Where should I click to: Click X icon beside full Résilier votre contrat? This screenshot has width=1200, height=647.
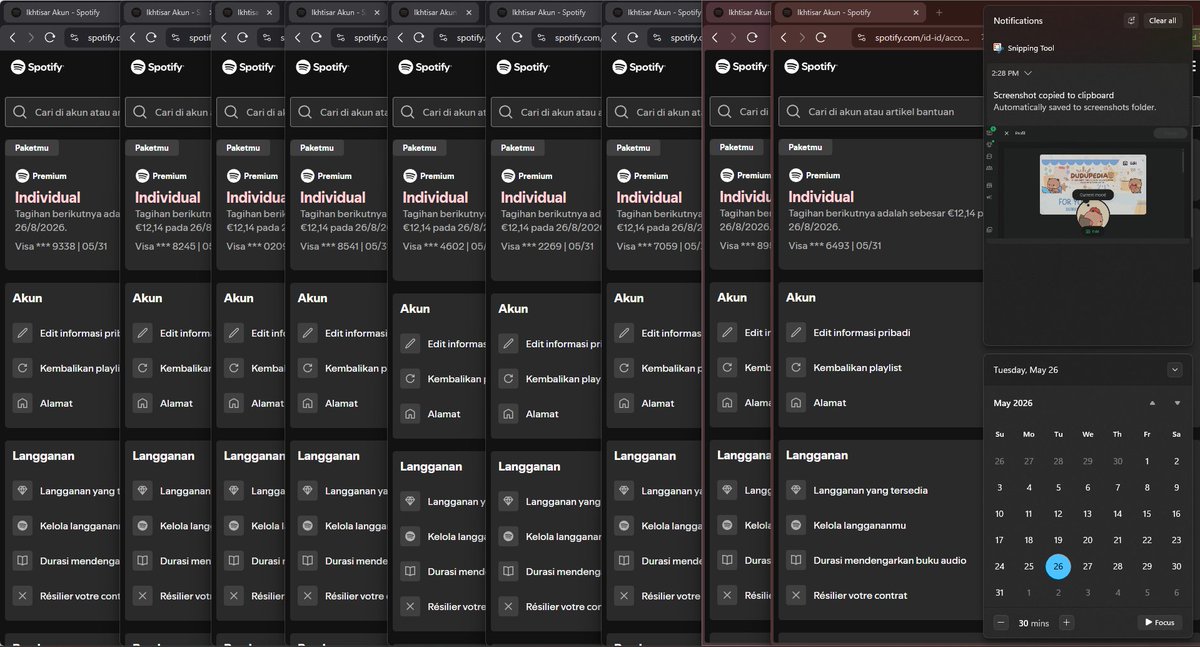click(796, 595)
